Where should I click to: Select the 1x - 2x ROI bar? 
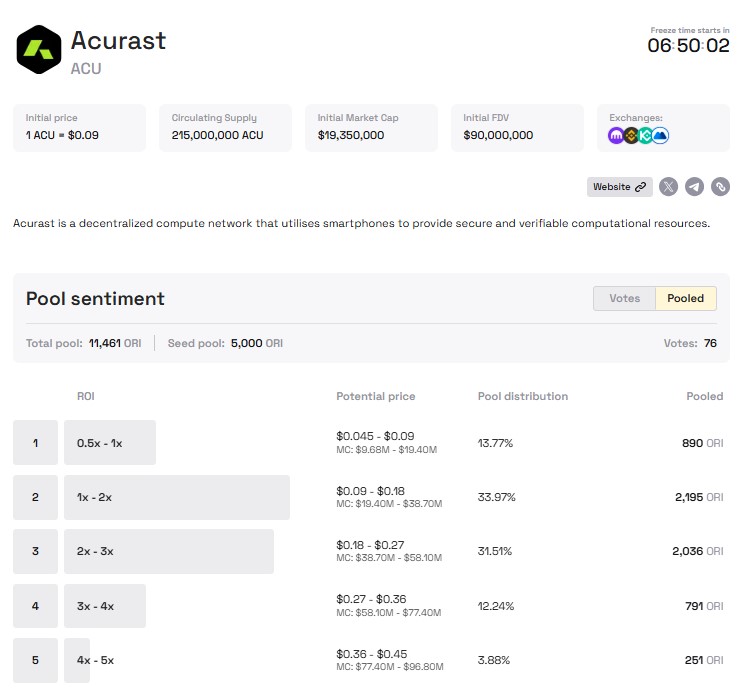177,497
